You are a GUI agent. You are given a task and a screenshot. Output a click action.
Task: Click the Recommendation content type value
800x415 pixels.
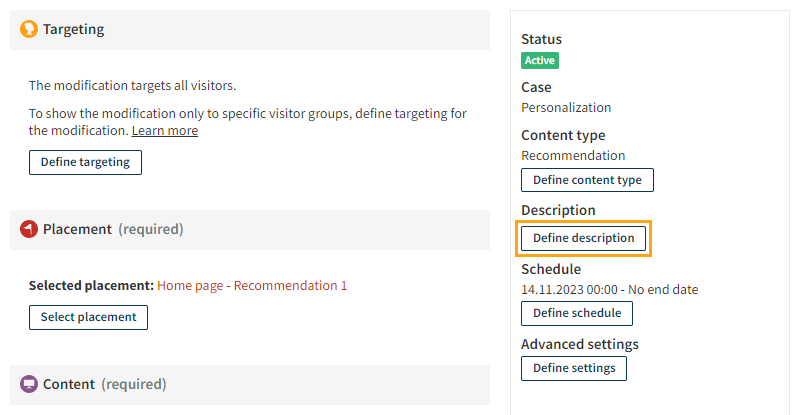click(573, 155)
